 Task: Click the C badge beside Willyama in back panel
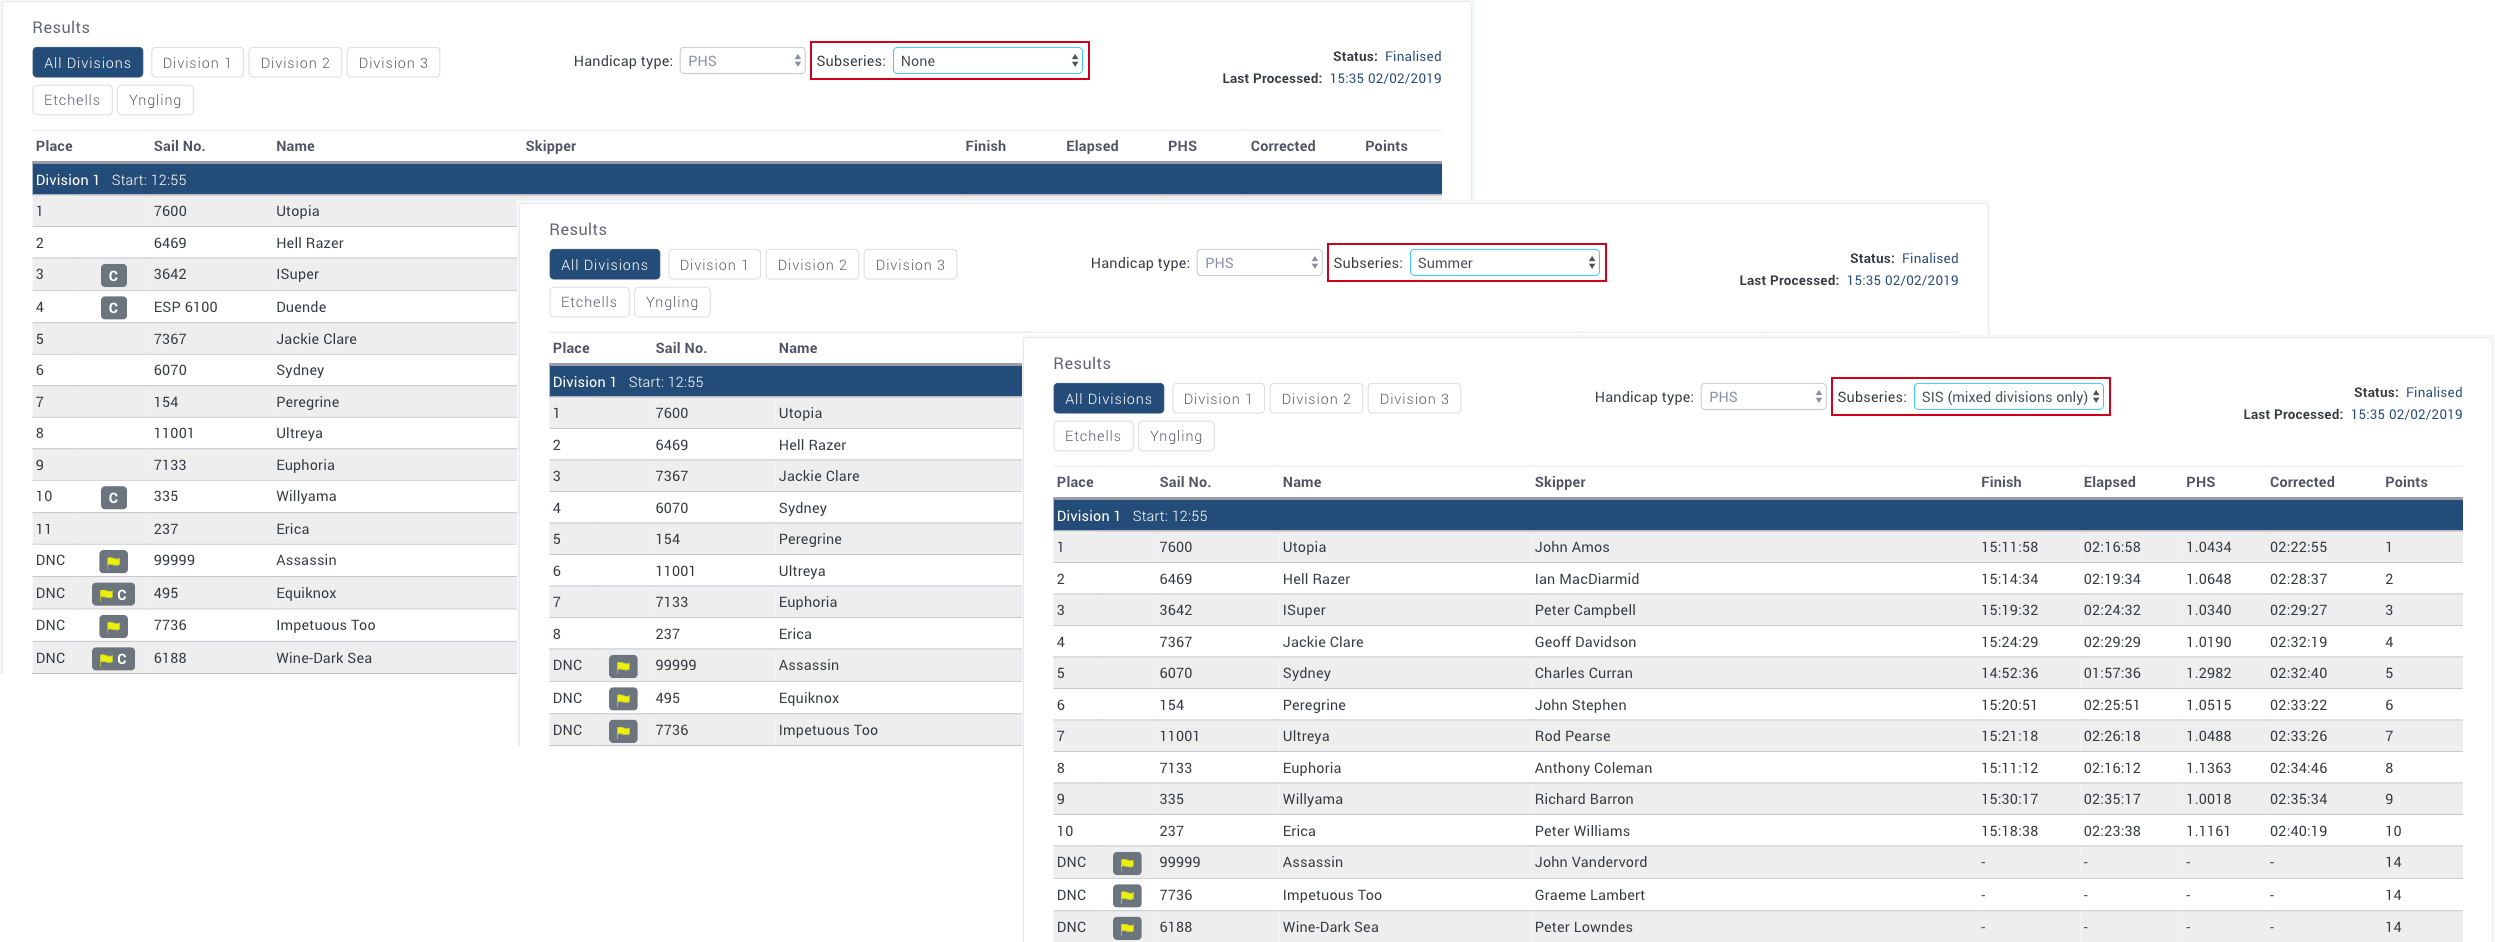coord(113,497)
